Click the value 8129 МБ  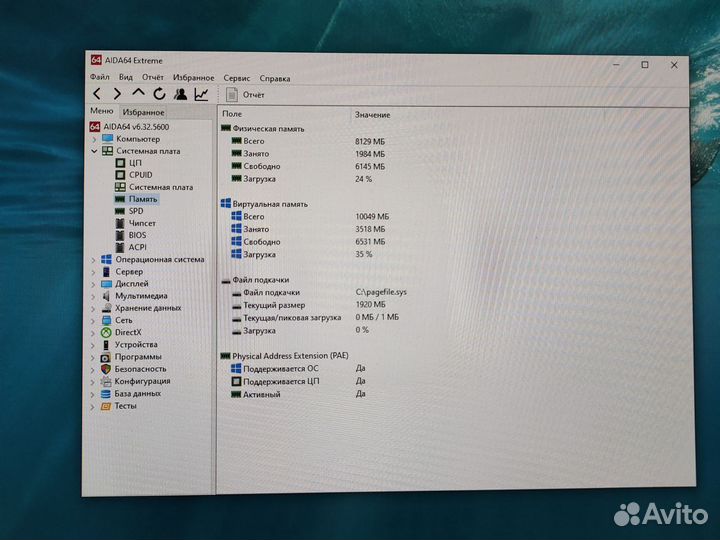point(370,141)
